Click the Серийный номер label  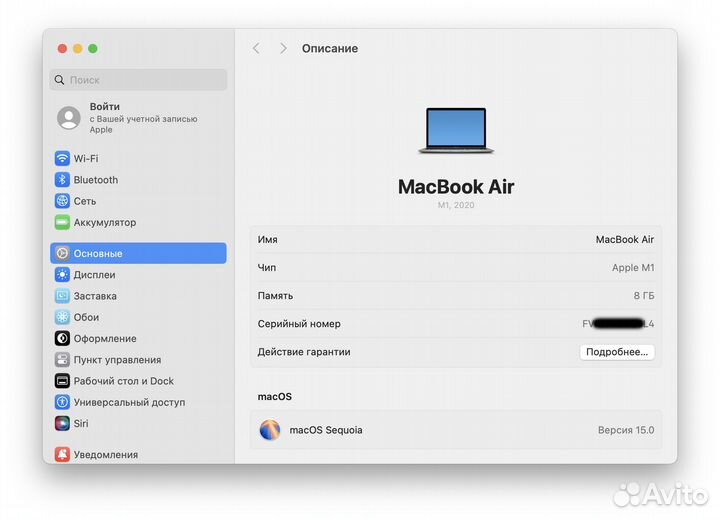click(299, 324)
